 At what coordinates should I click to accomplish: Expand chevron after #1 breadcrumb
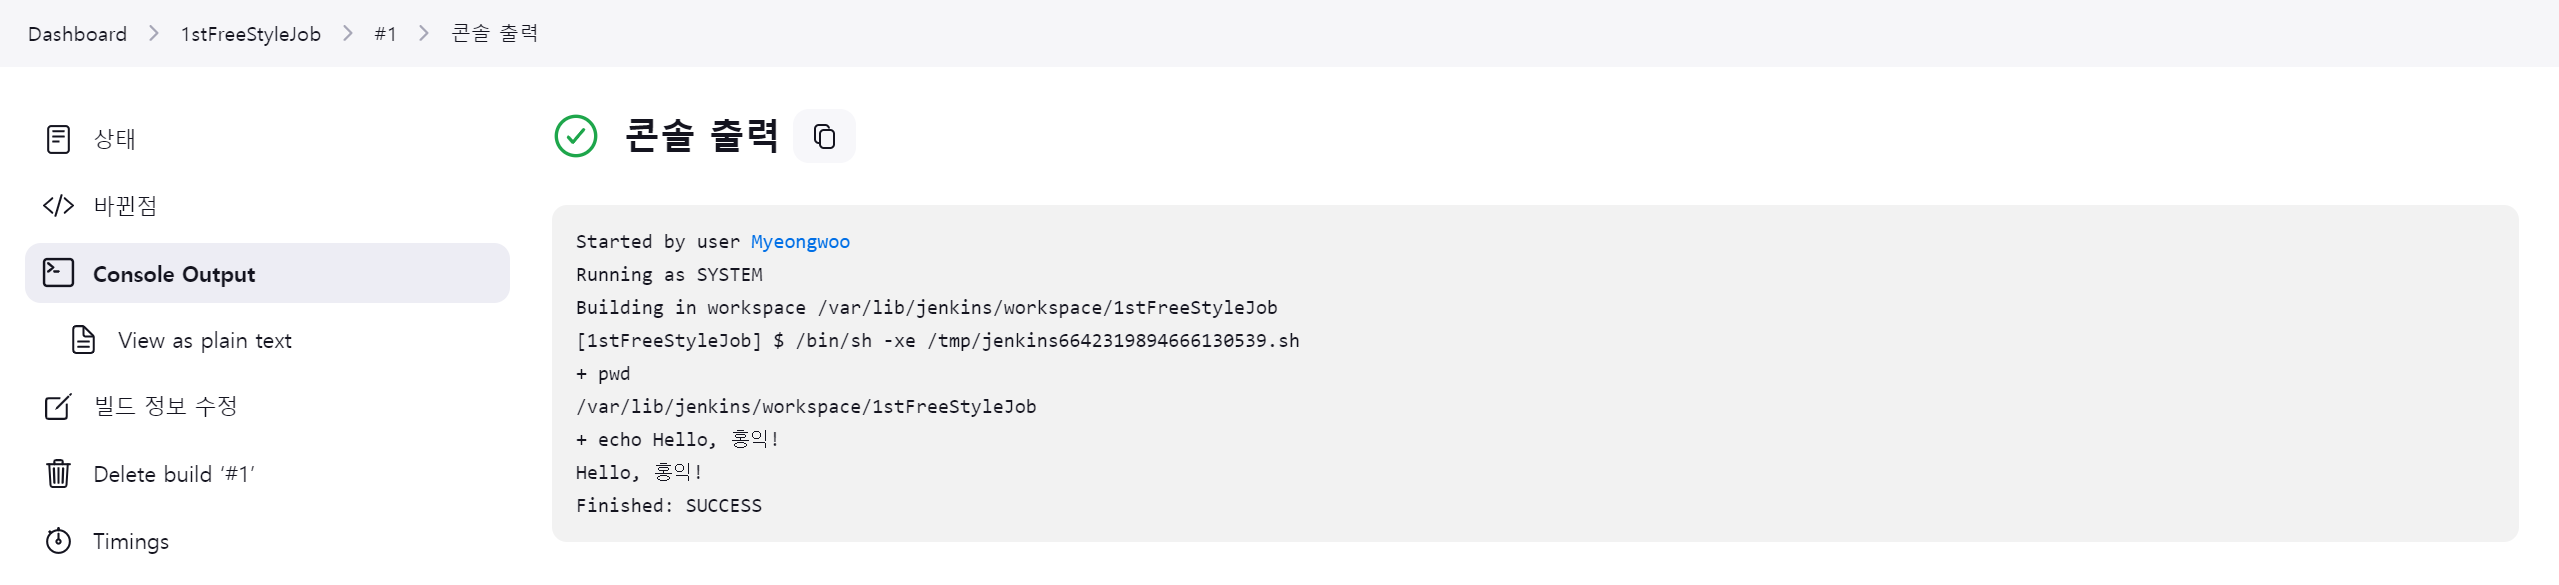[424, 34]
